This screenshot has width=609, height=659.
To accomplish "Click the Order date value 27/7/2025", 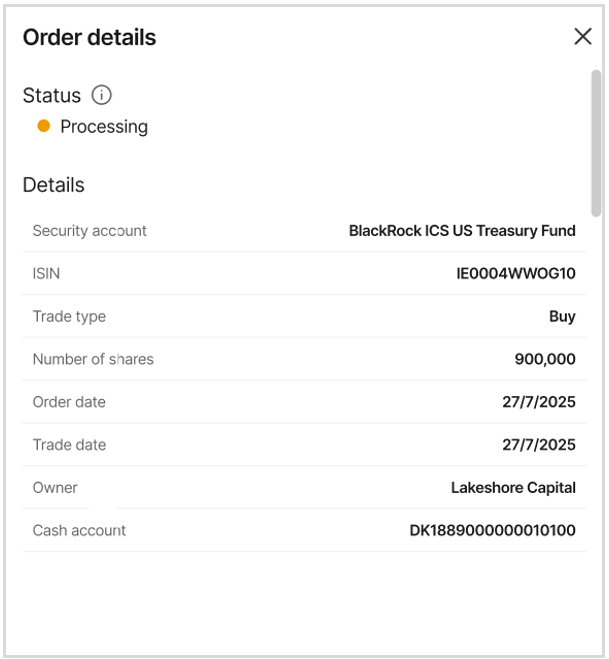I will pyautogui.click(x=539, y=402).
